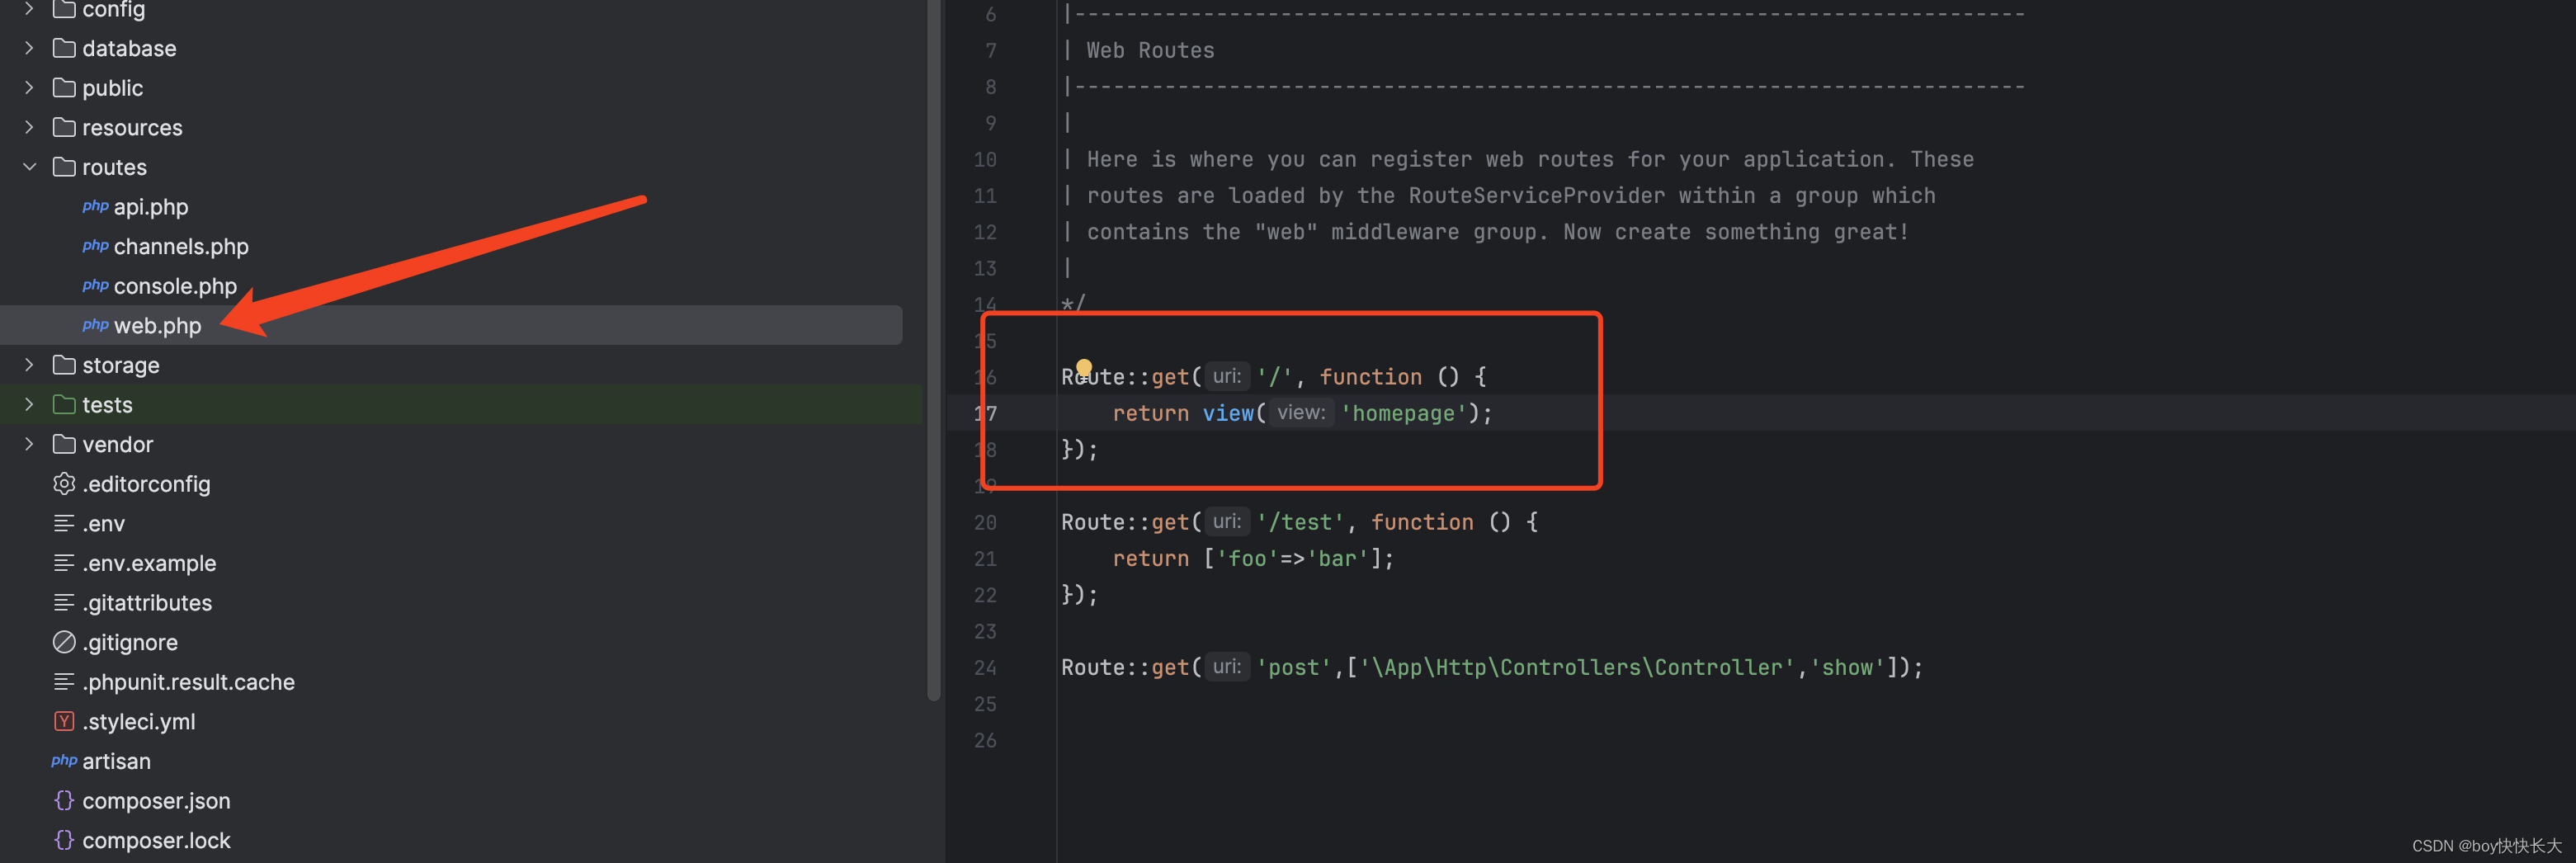
Task: Click the php icon beside channels.php
Action: point(95,246)
